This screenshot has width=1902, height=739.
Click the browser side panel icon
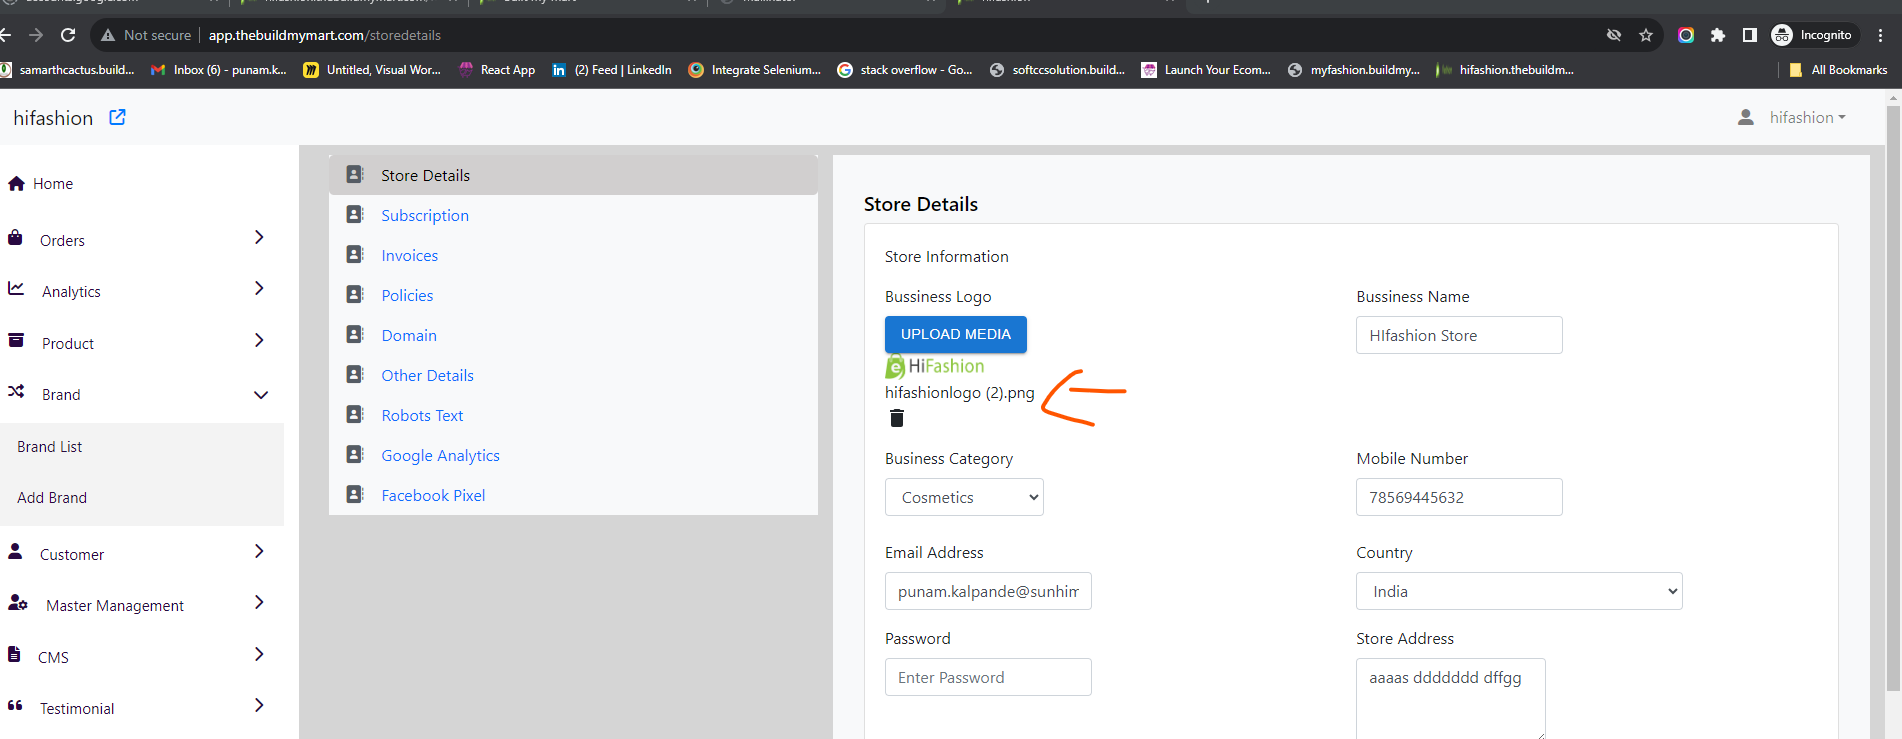[x=1749, y=35]
